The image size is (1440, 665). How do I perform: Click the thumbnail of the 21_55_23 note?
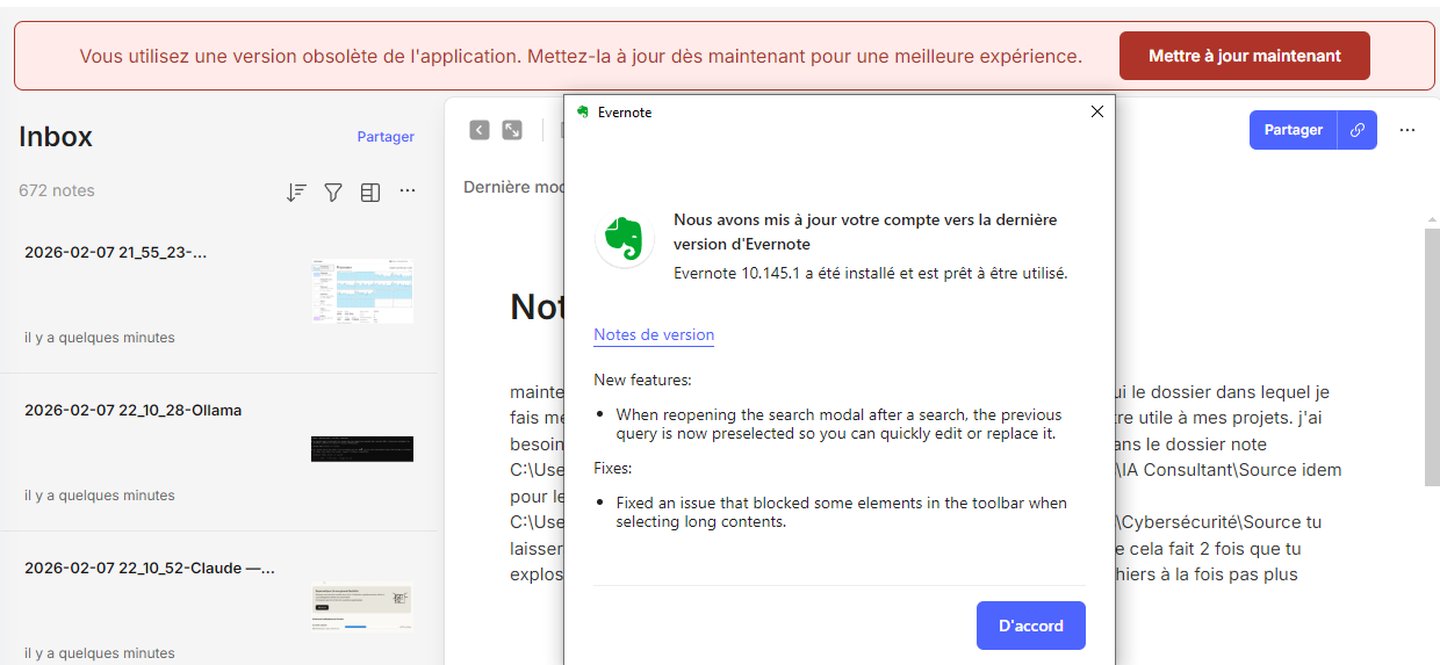[x=362, y=291]
